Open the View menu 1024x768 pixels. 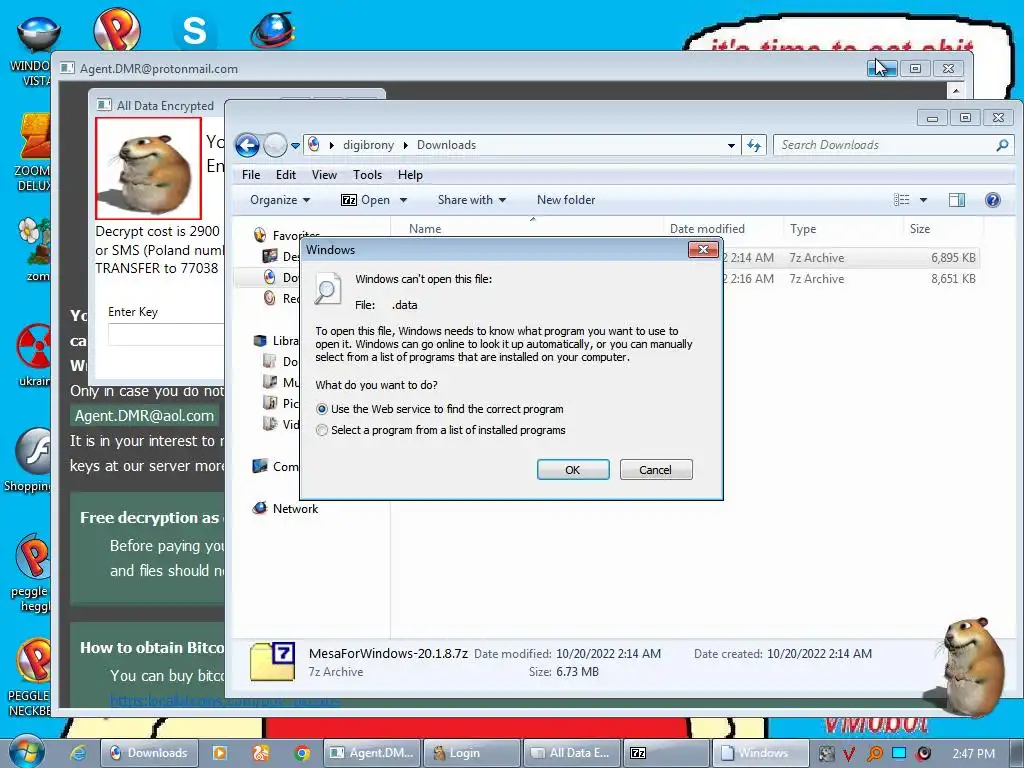324,174
